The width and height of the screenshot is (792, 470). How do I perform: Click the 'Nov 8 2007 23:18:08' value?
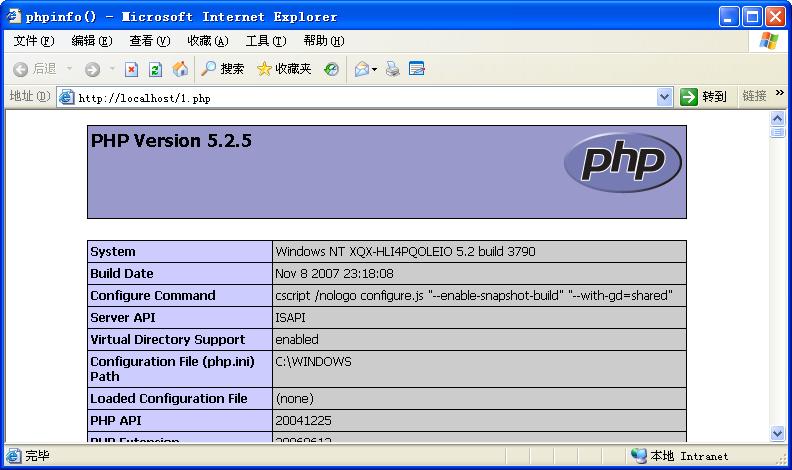coord(334,274)
